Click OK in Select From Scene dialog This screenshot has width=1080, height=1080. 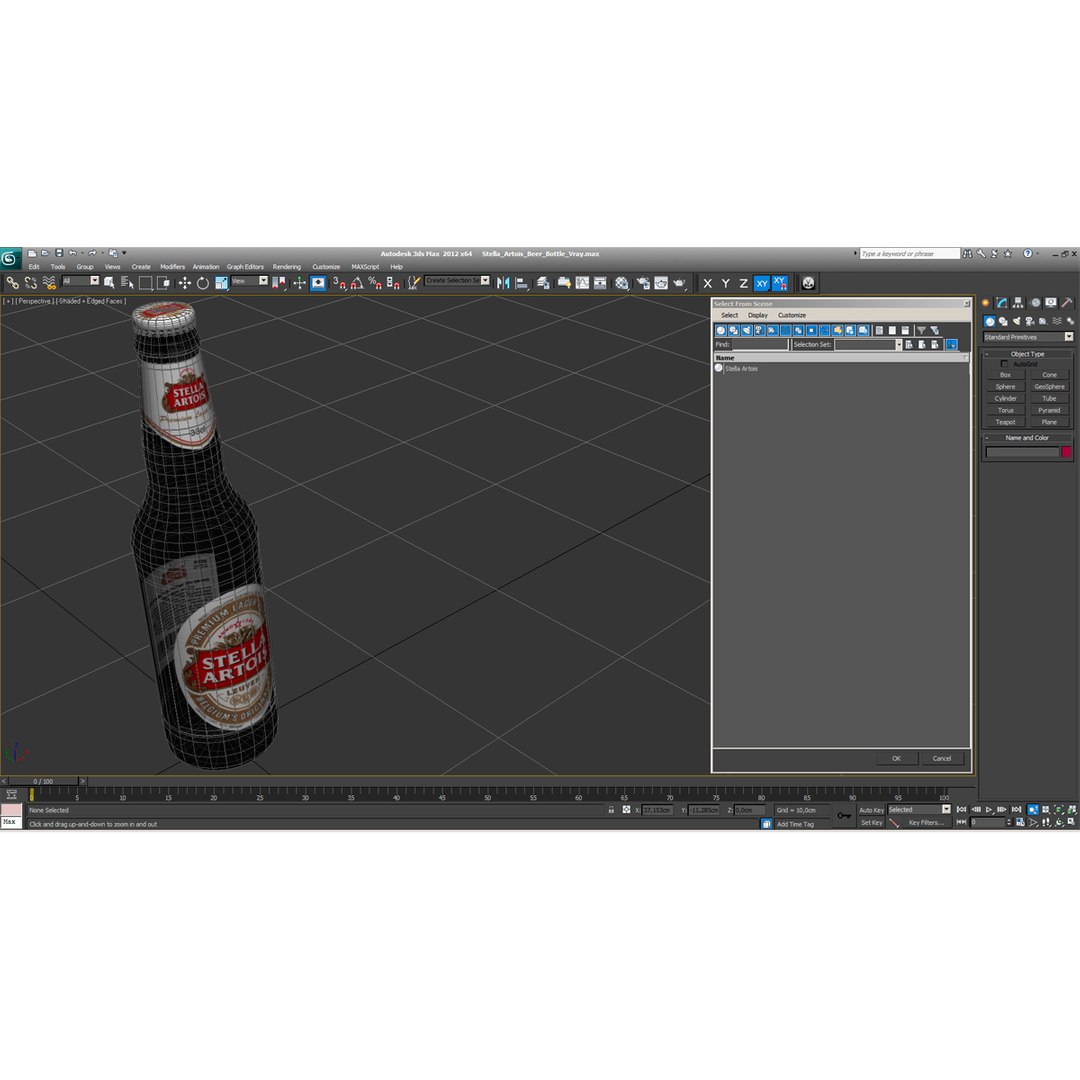click(x=896, y=758)
